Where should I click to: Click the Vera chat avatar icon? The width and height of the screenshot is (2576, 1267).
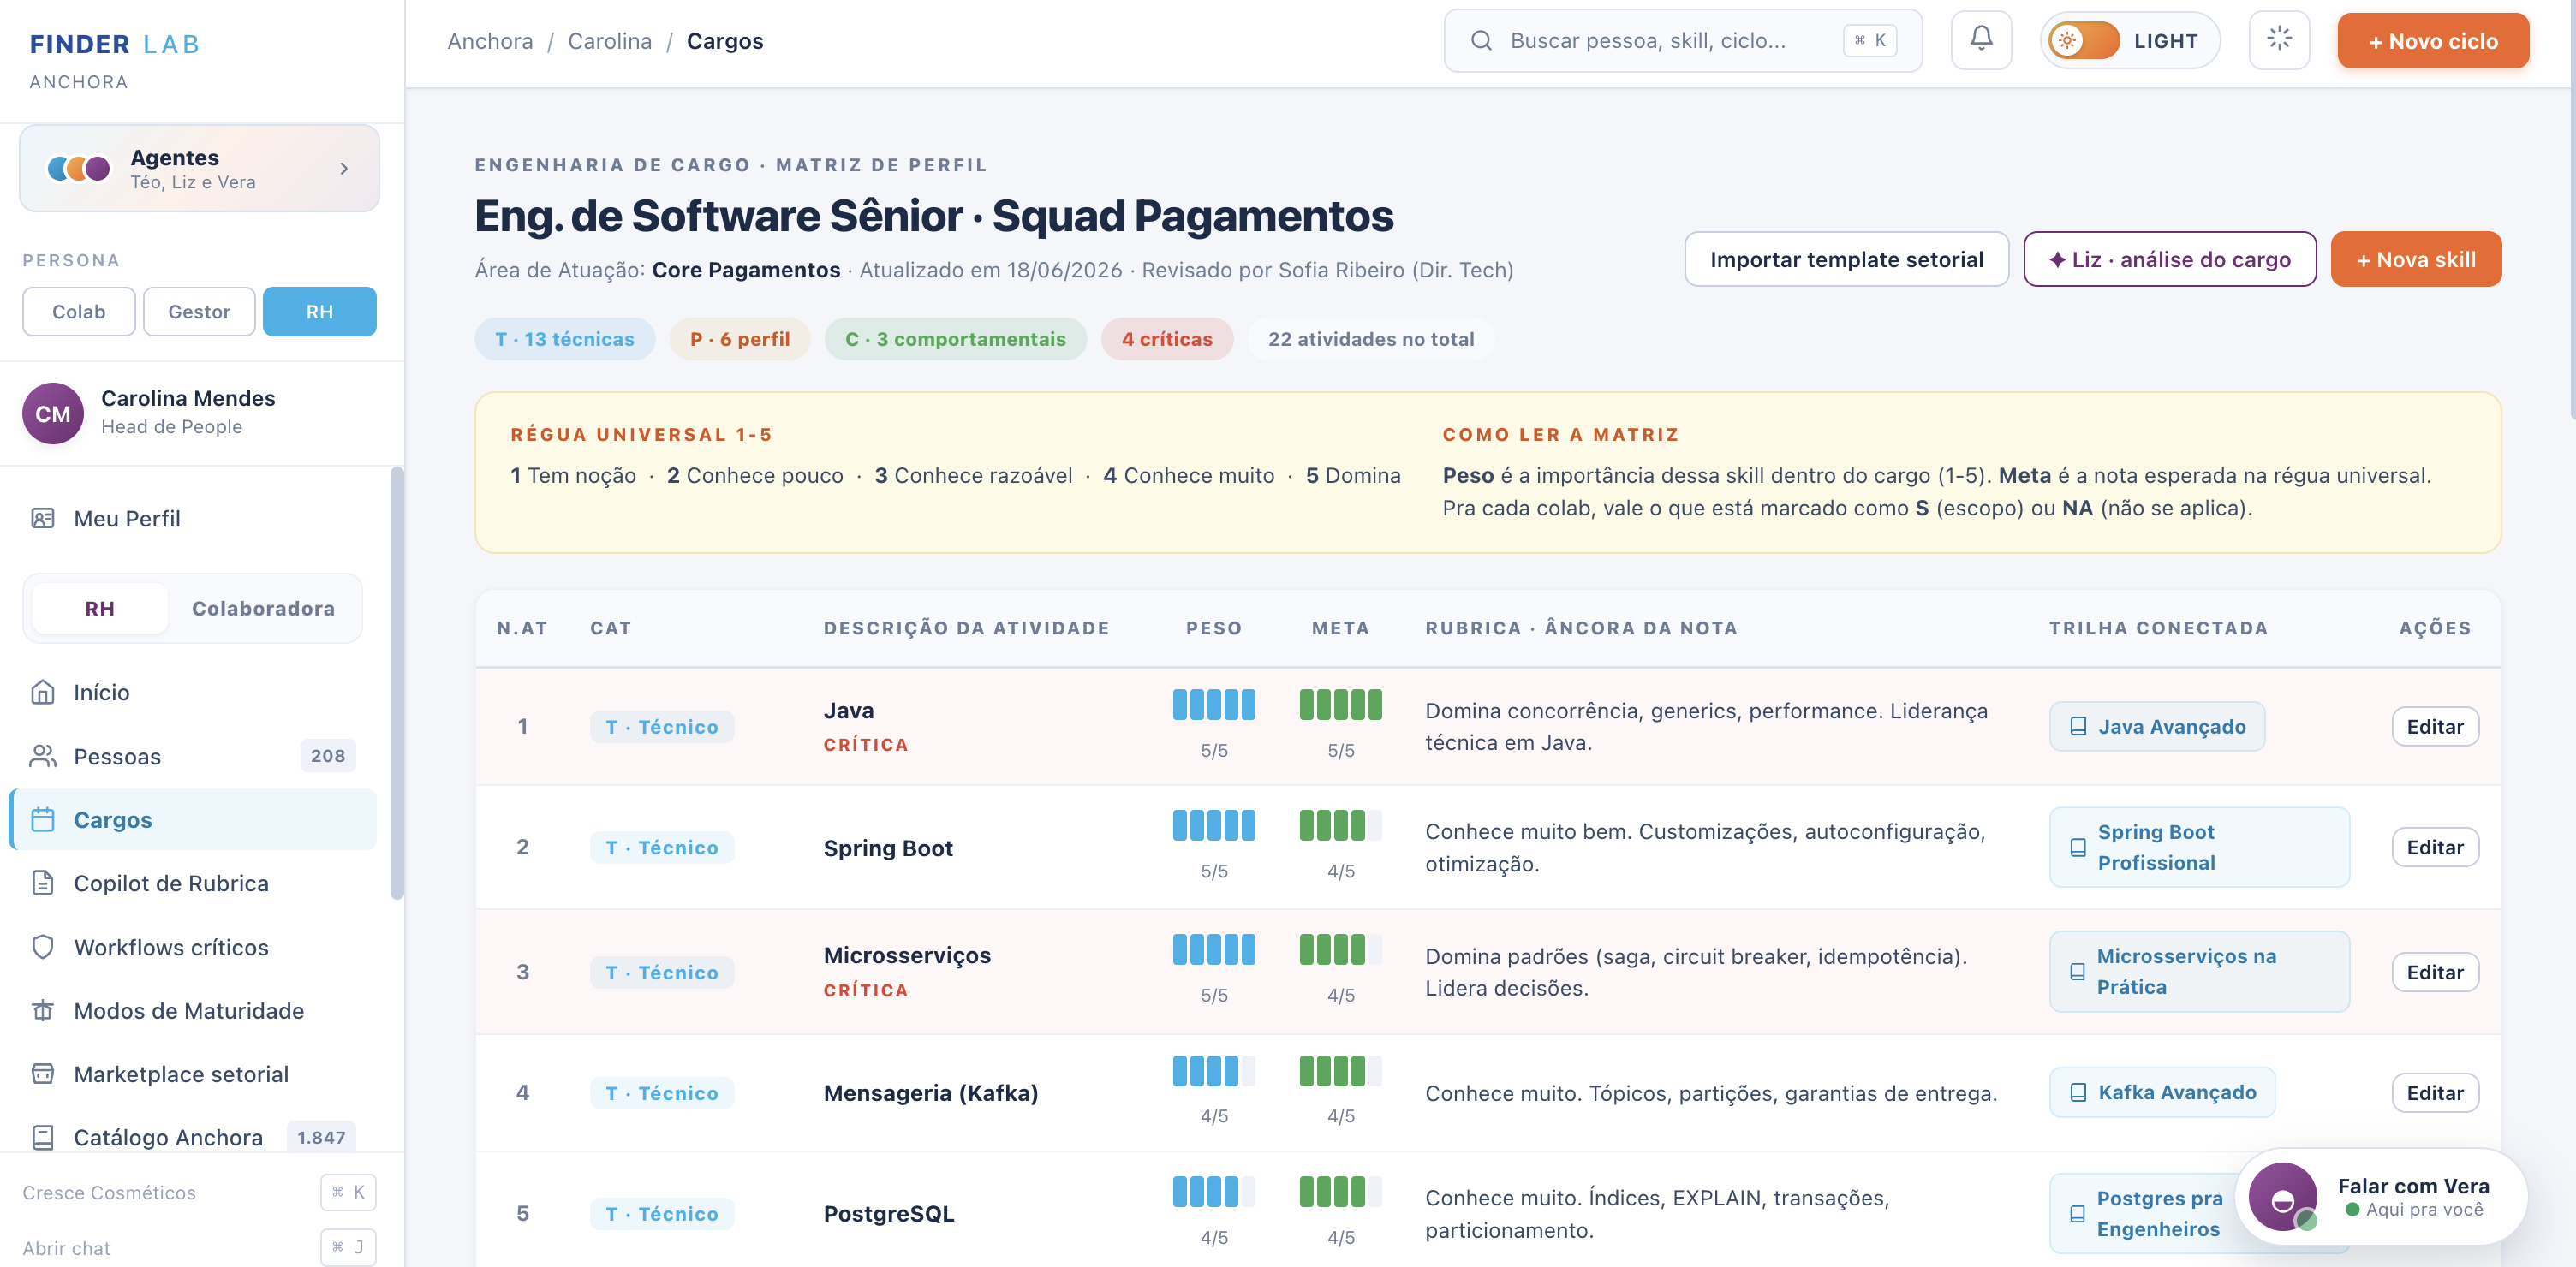[x=2283, y=1196]
